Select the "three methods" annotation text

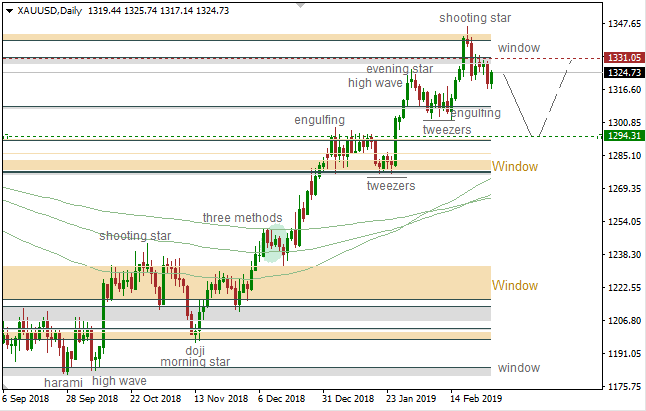pos(242,218)
